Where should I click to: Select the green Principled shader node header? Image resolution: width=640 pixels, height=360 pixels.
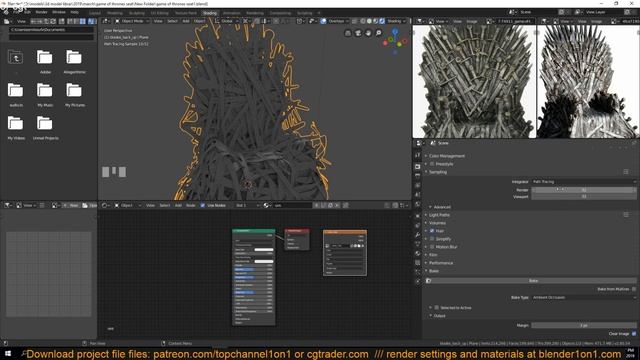[253, 231]
